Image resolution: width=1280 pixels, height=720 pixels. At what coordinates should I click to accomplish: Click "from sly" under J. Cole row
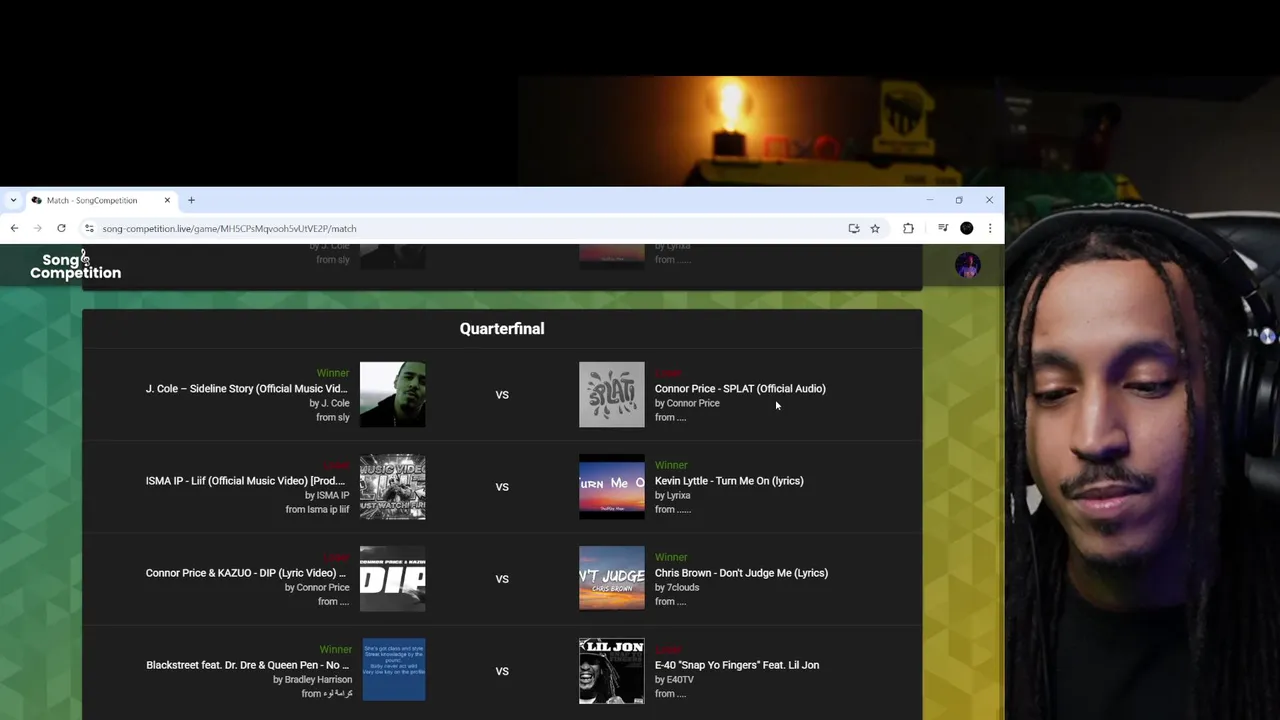pos(333,417)
